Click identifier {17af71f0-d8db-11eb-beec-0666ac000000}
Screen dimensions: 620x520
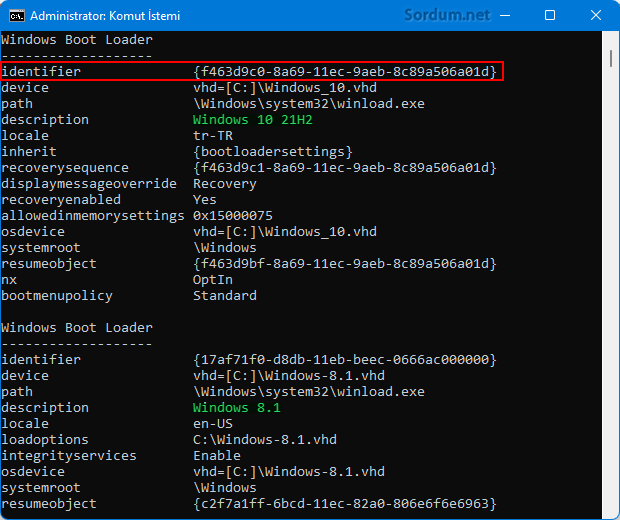coord(344,359)
